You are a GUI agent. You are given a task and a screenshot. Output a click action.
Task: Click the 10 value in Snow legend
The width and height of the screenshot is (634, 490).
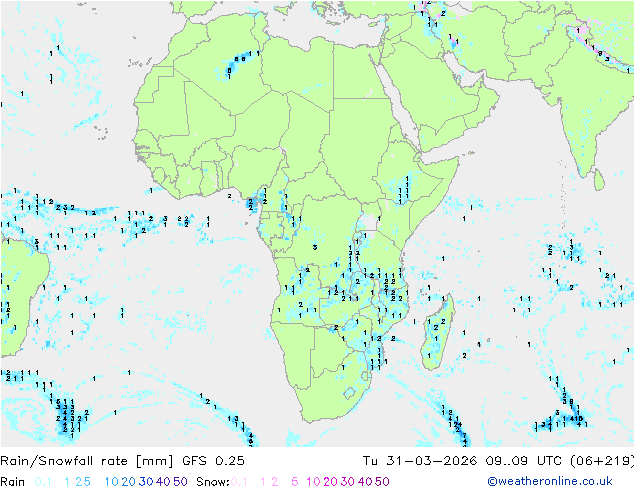point(313,482)
